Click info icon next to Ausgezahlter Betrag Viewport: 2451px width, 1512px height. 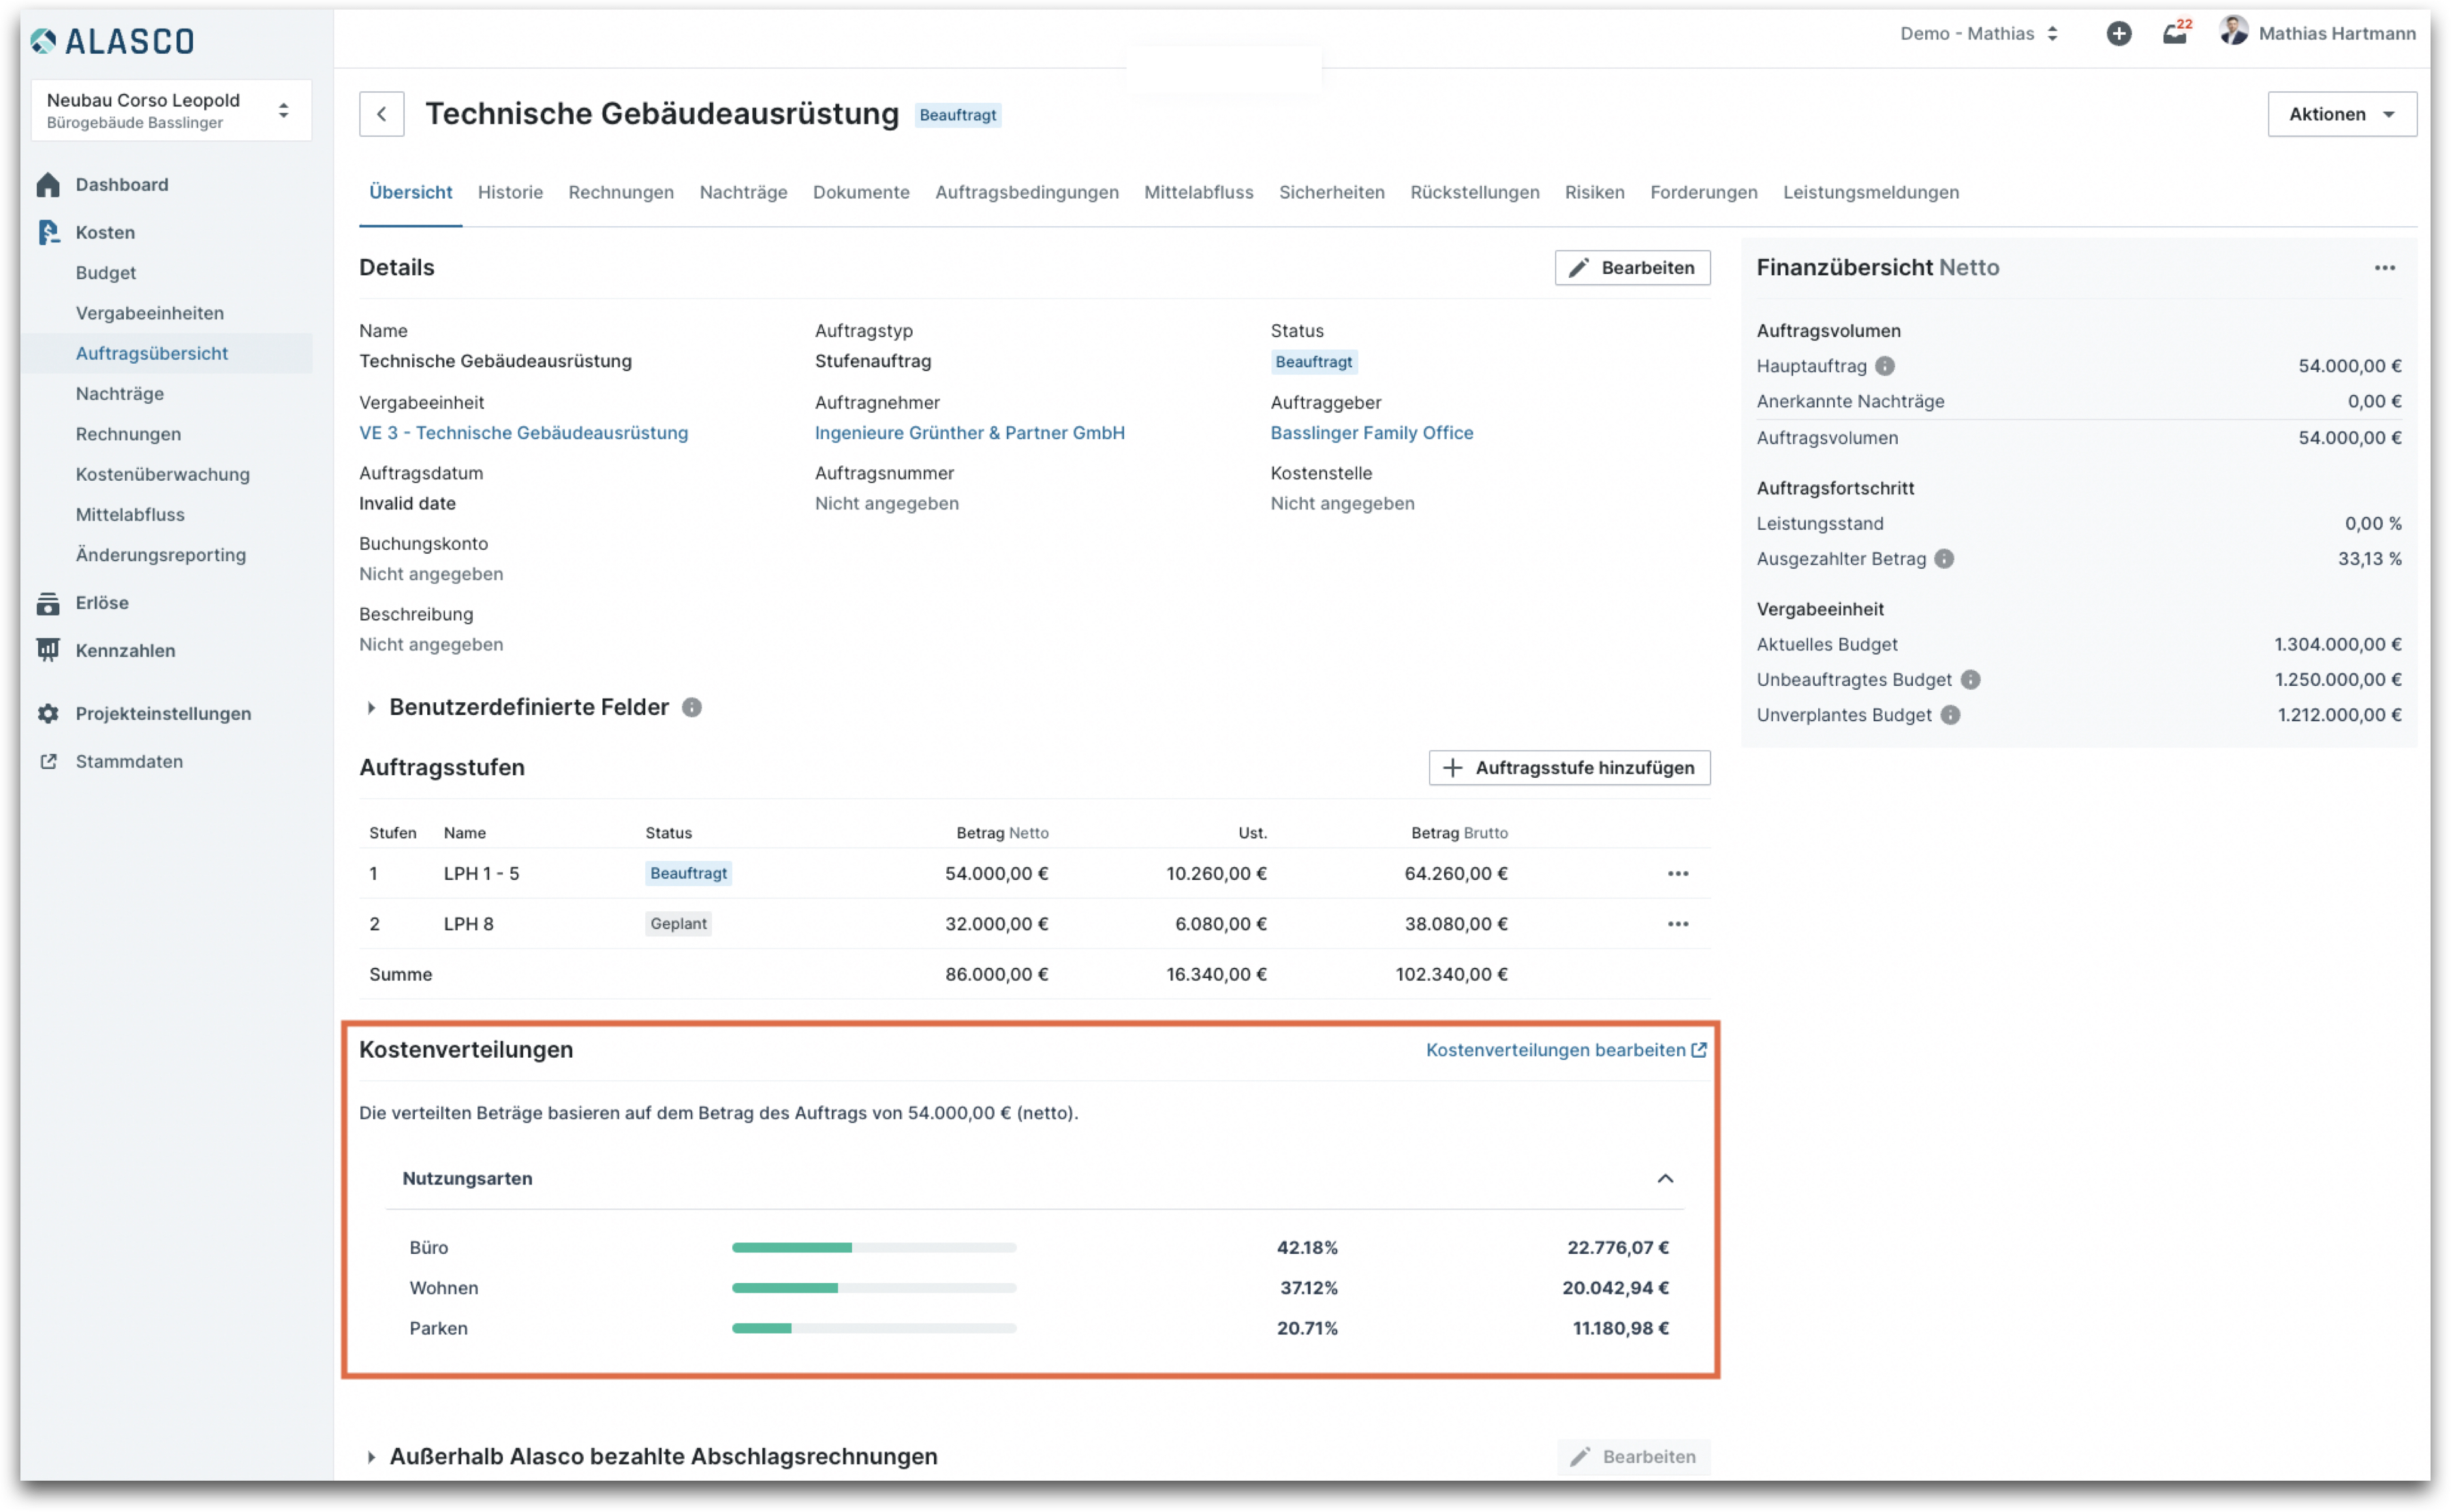click(1944, 559)
